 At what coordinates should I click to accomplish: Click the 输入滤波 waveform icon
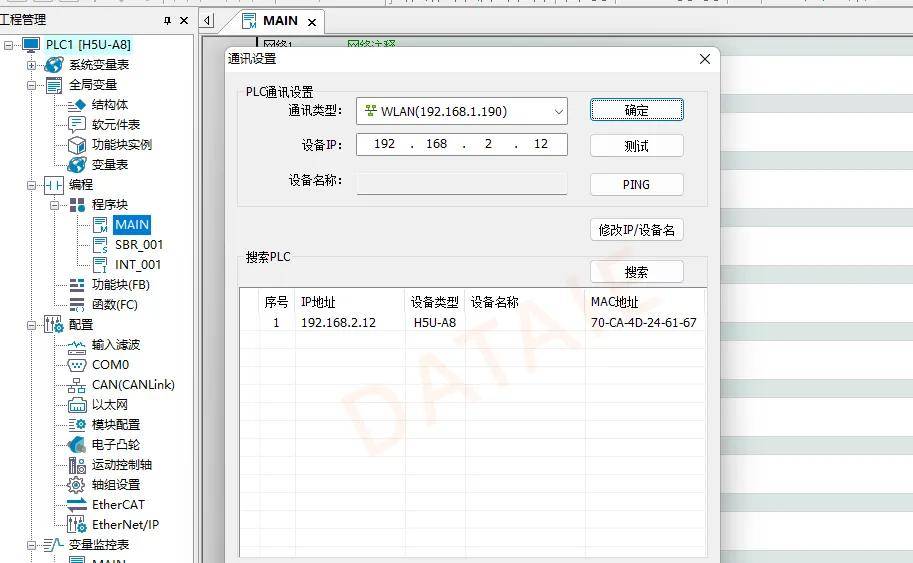click(77, 345)
